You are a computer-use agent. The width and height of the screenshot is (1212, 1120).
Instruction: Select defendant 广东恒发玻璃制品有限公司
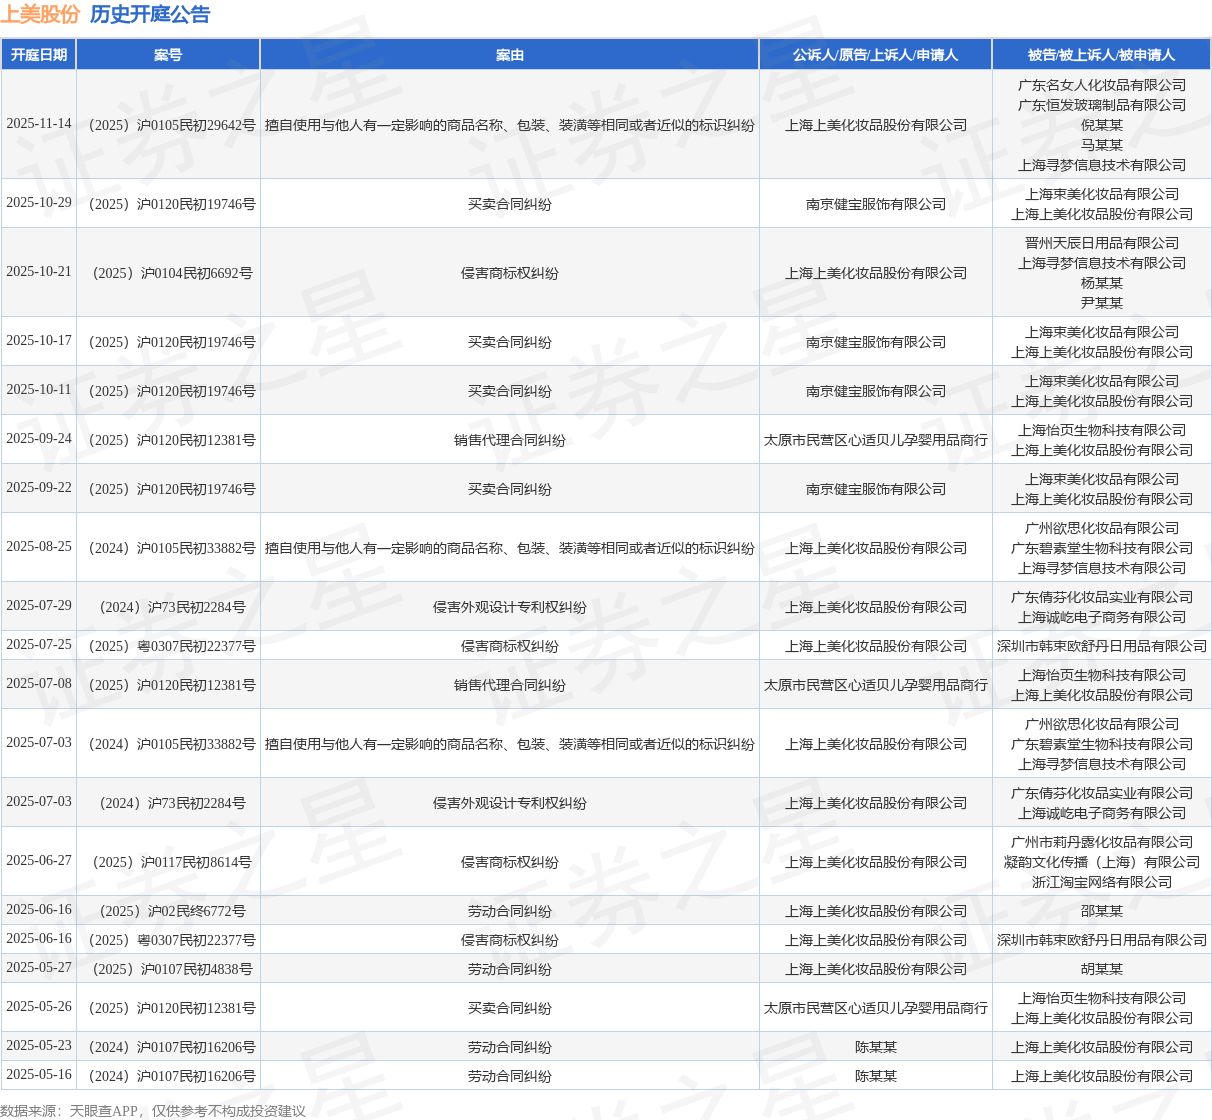point(1102,105)
